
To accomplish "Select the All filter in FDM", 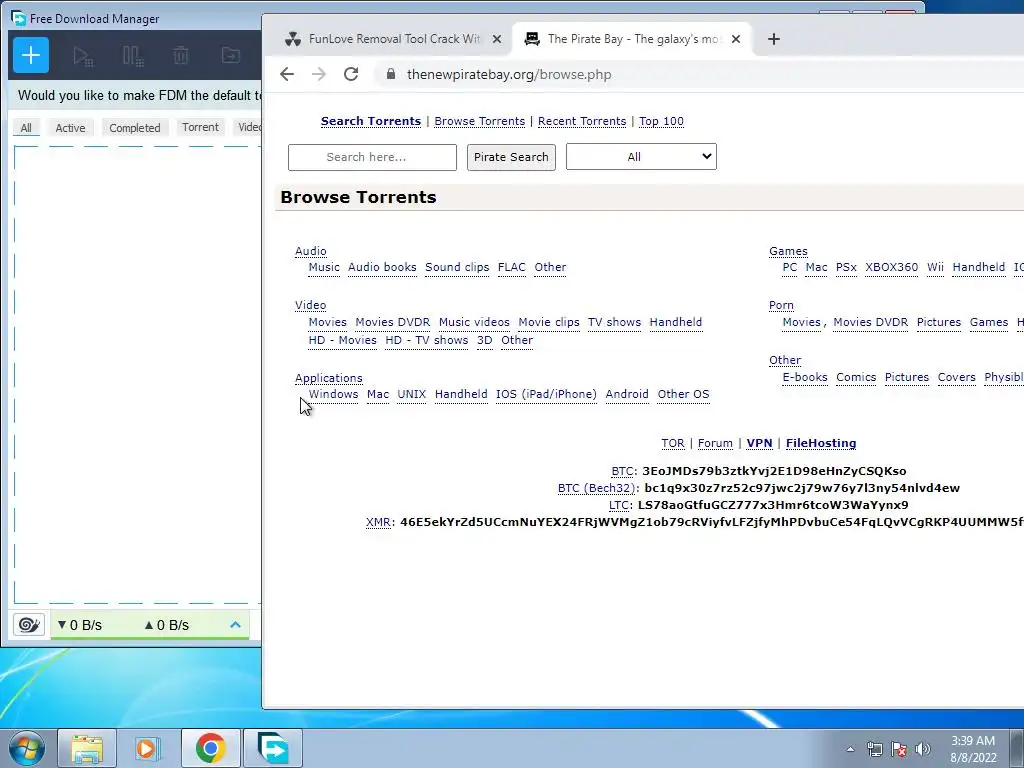I will (x=26, y=127).
